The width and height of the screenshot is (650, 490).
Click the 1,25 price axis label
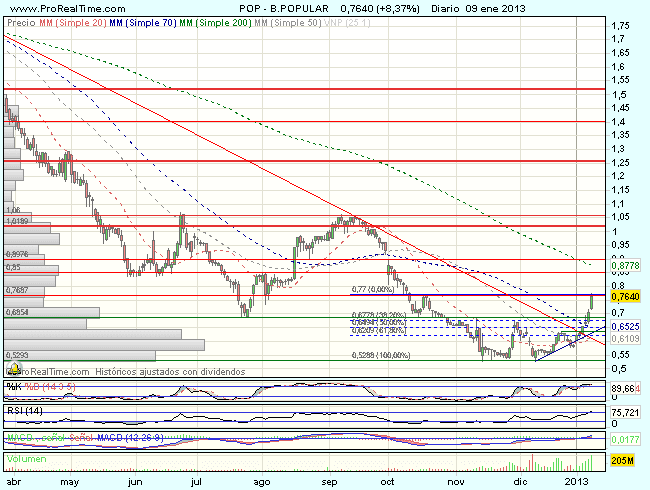(x=621, y=163)
